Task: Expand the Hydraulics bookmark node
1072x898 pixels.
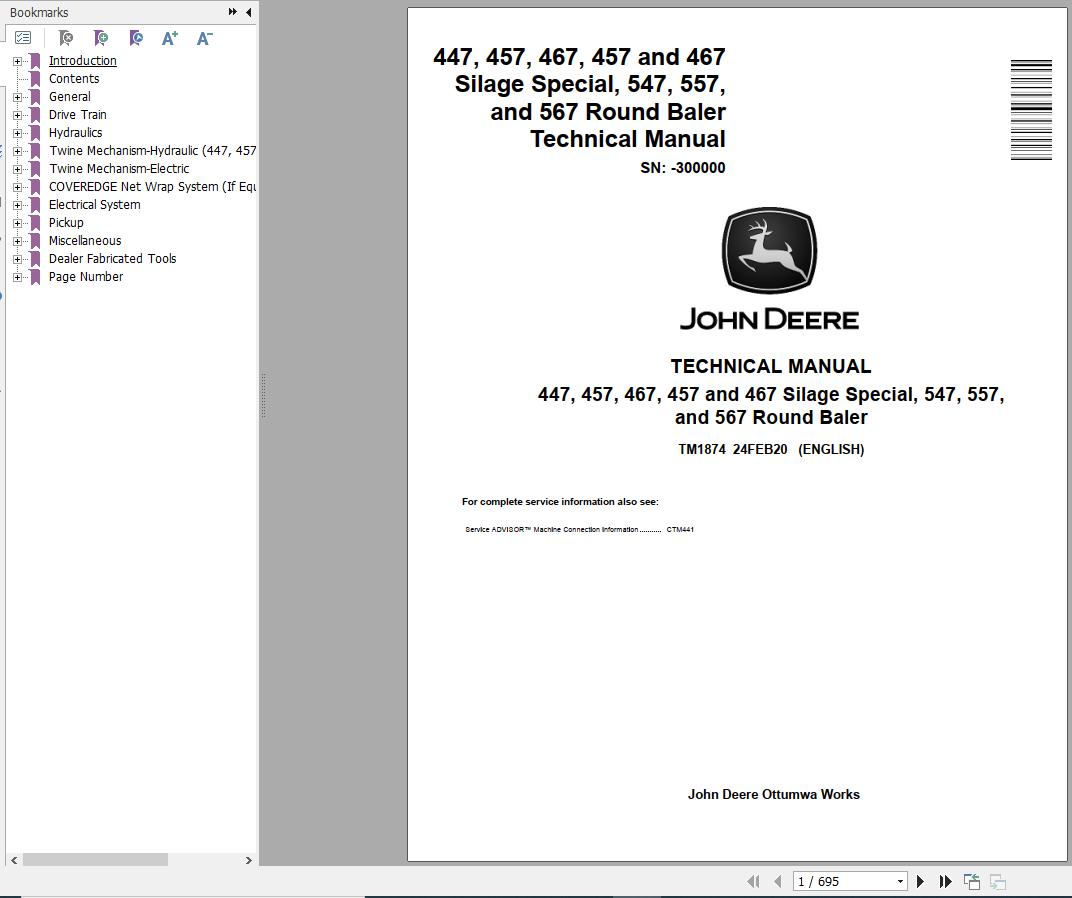Action: click(17, 133)
